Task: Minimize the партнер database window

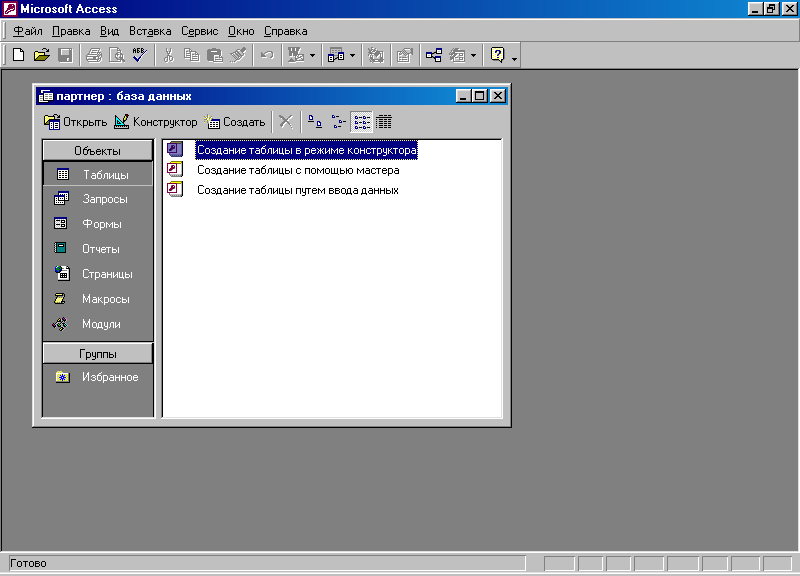Action: click(463, 96)
